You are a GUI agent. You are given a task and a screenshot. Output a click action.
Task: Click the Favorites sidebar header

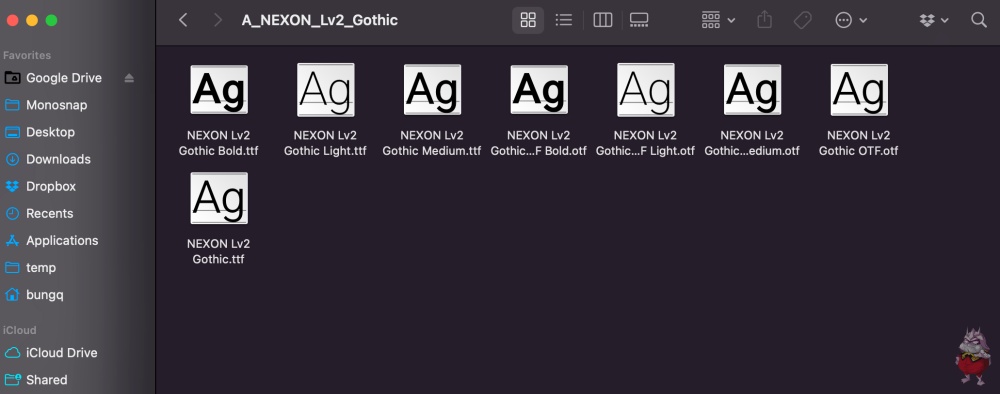click(x=27, y=55)
